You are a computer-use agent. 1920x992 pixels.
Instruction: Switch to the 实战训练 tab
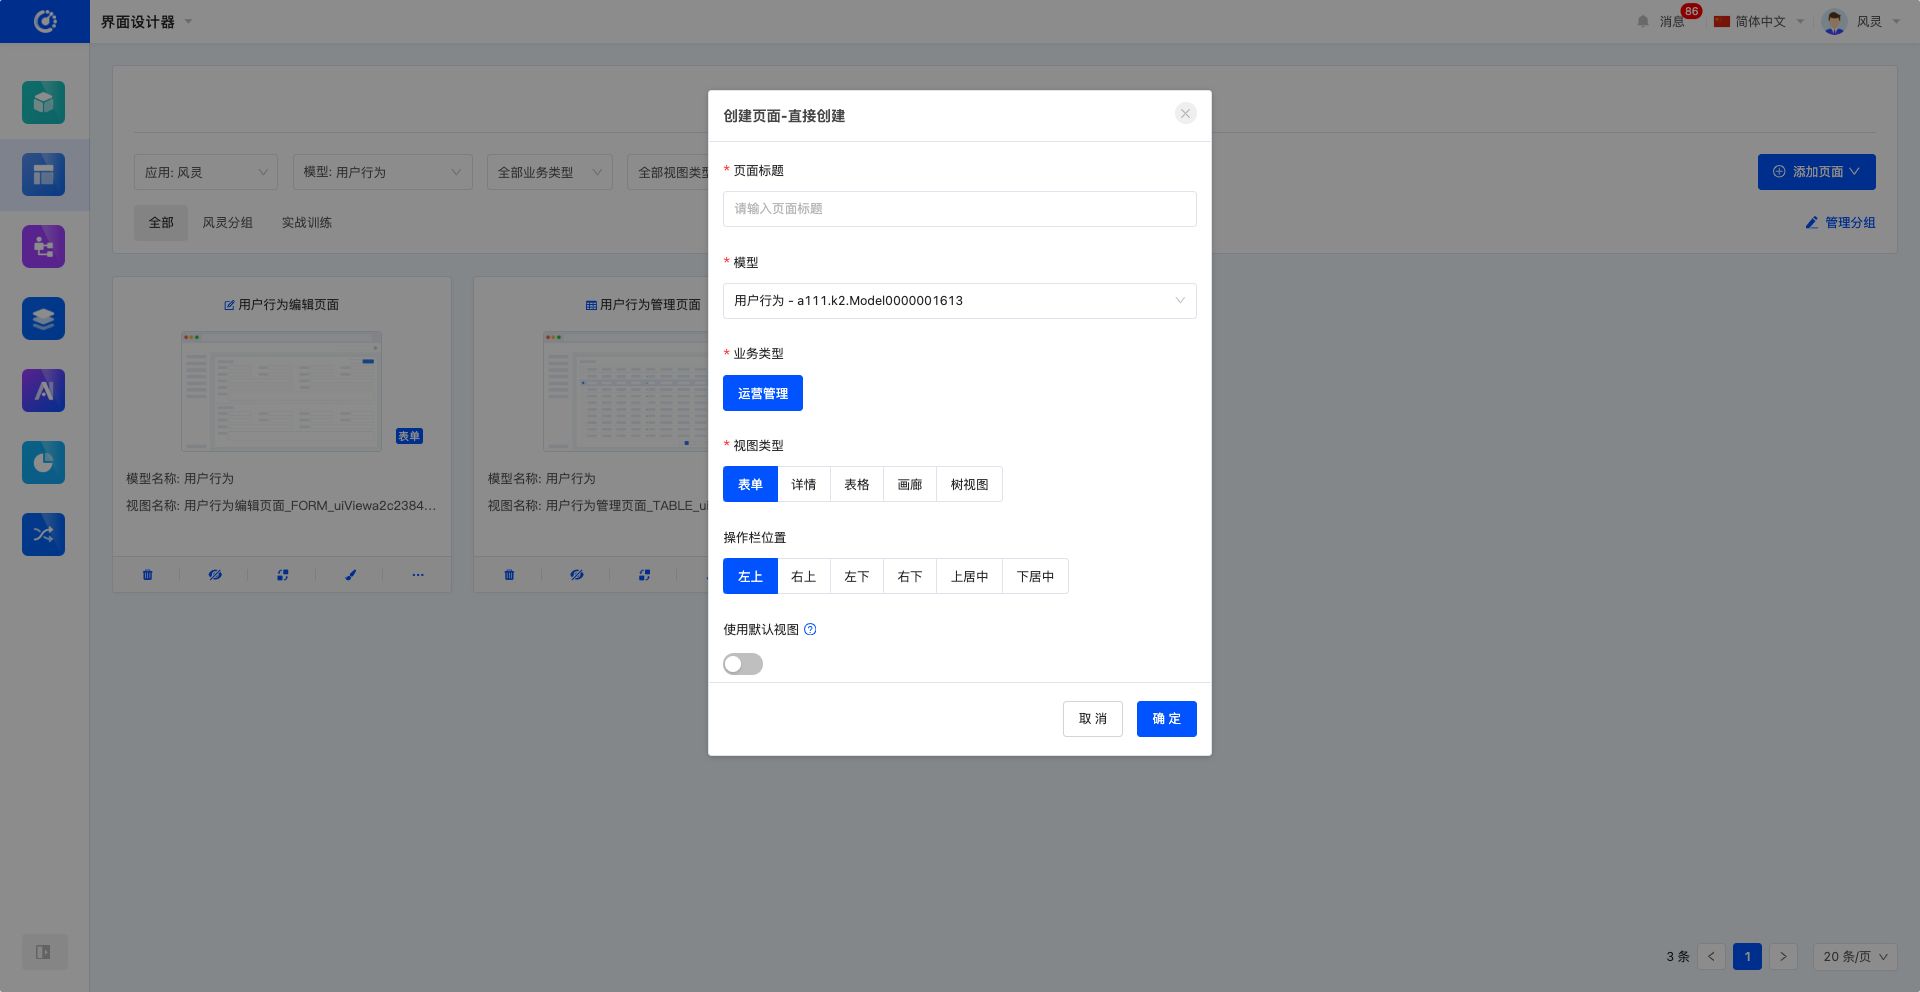click(306, 223)
